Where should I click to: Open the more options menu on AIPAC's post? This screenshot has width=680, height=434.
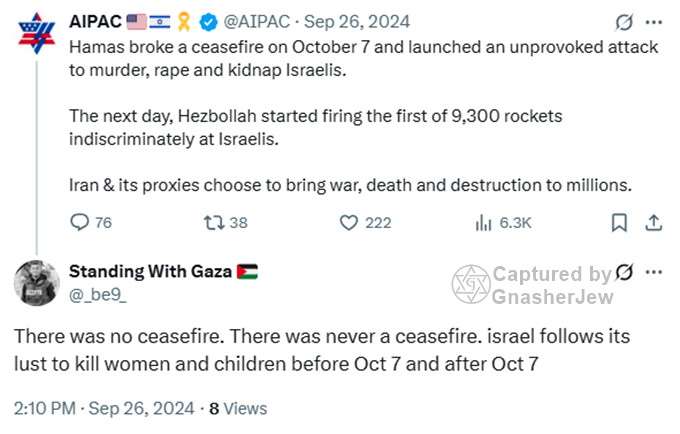(654, 22)
